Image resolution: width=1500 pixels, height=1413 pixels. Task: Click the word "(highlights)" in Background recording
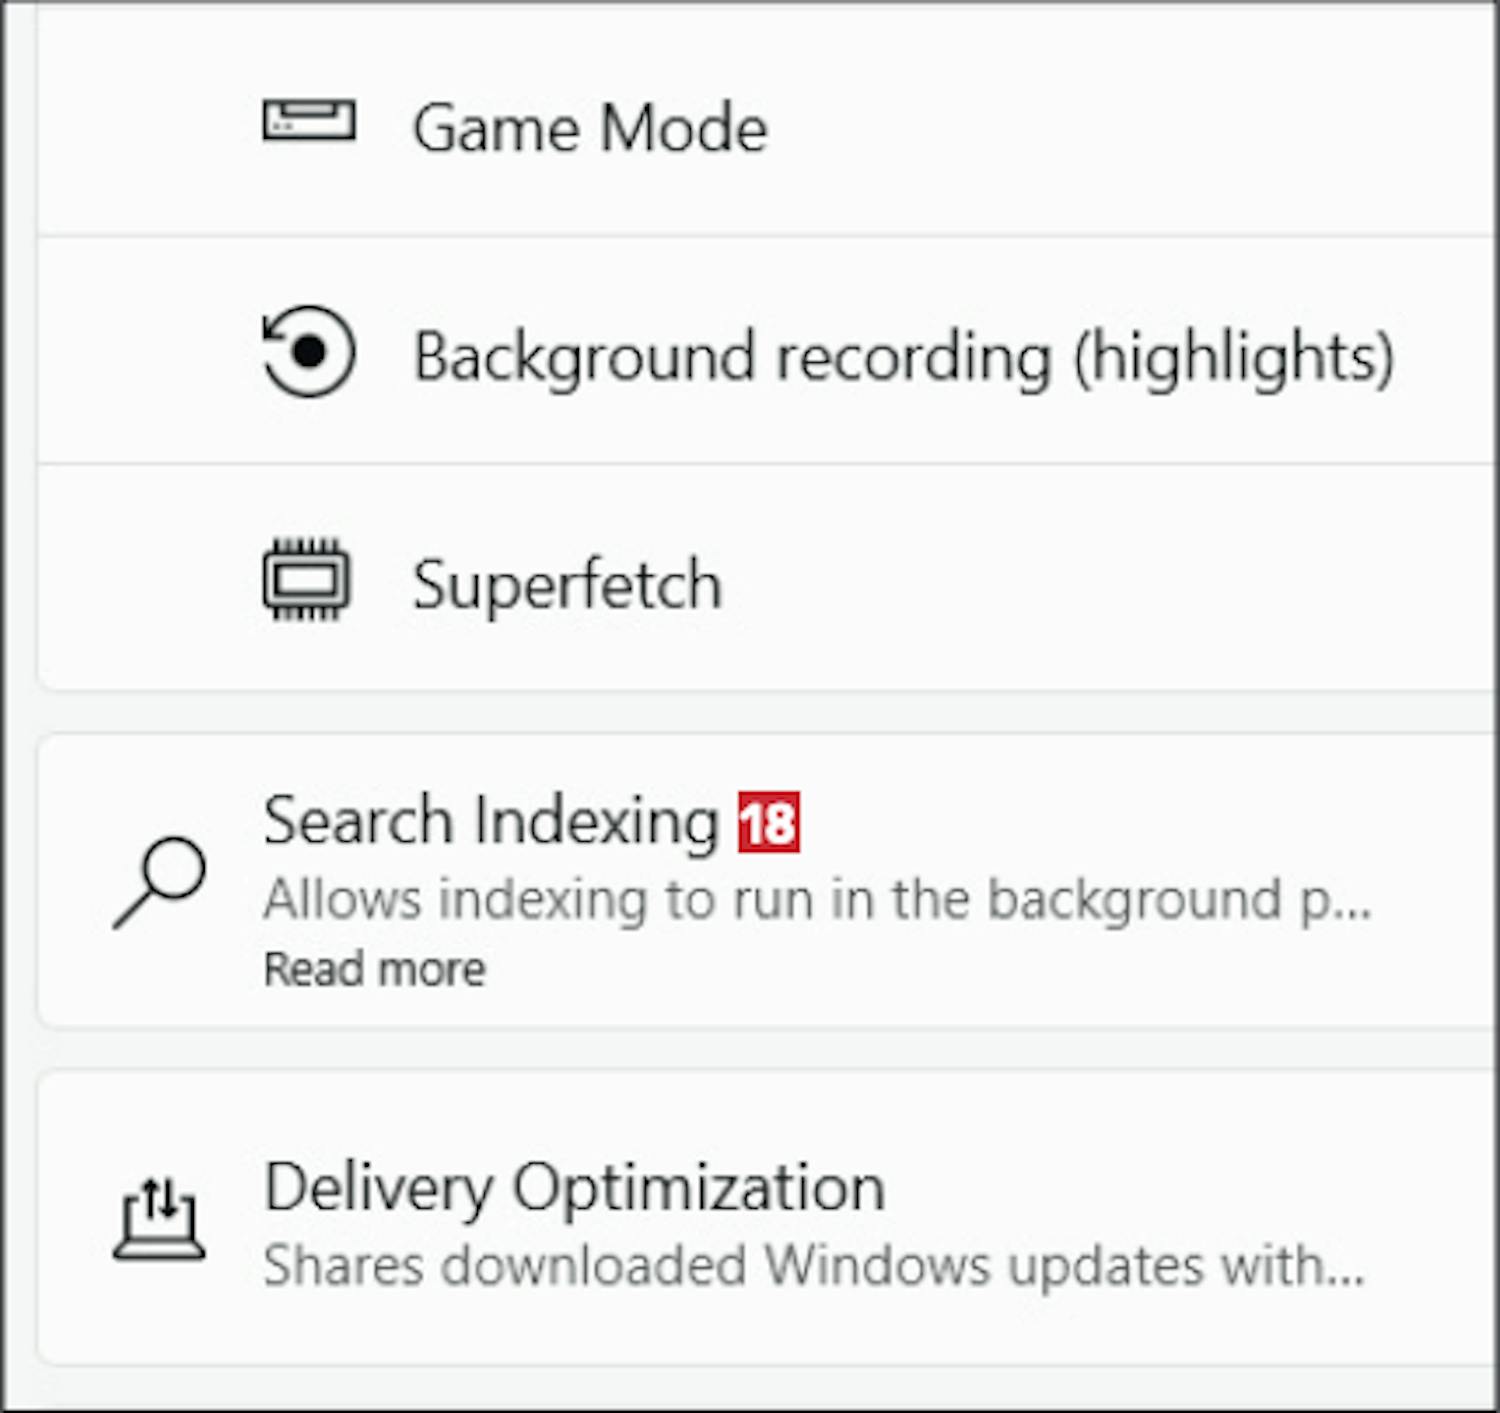(x=1233, y=357)
